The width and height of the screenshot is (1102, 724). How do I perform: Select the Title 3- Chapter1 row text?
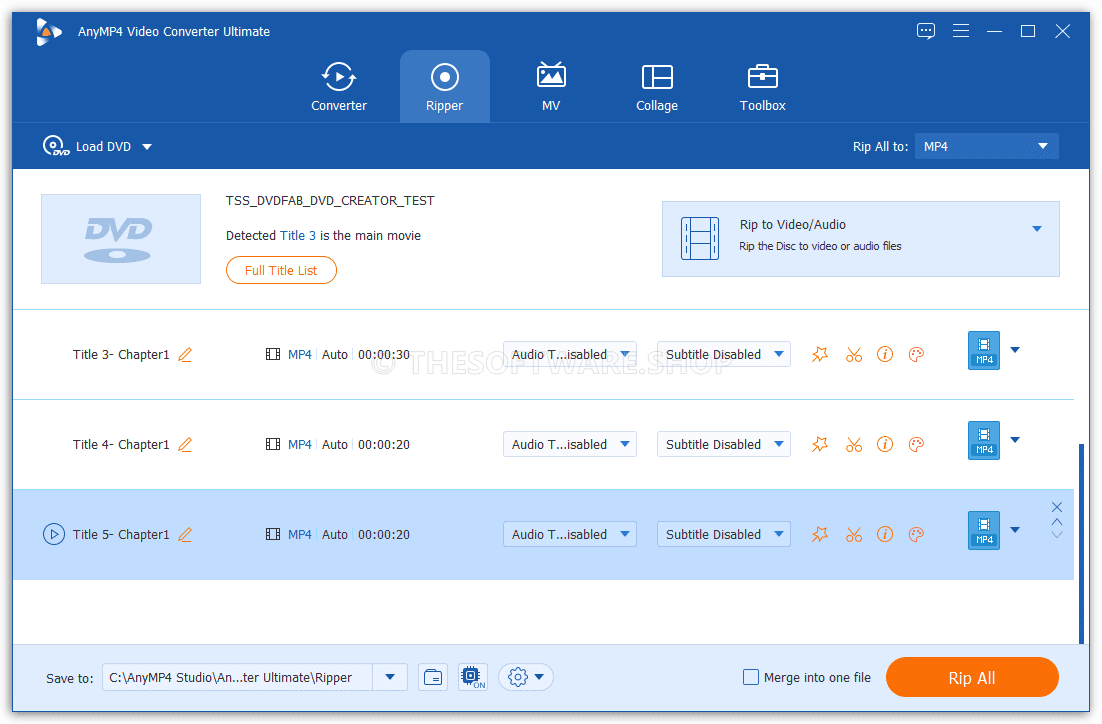[x=121, y=354]
